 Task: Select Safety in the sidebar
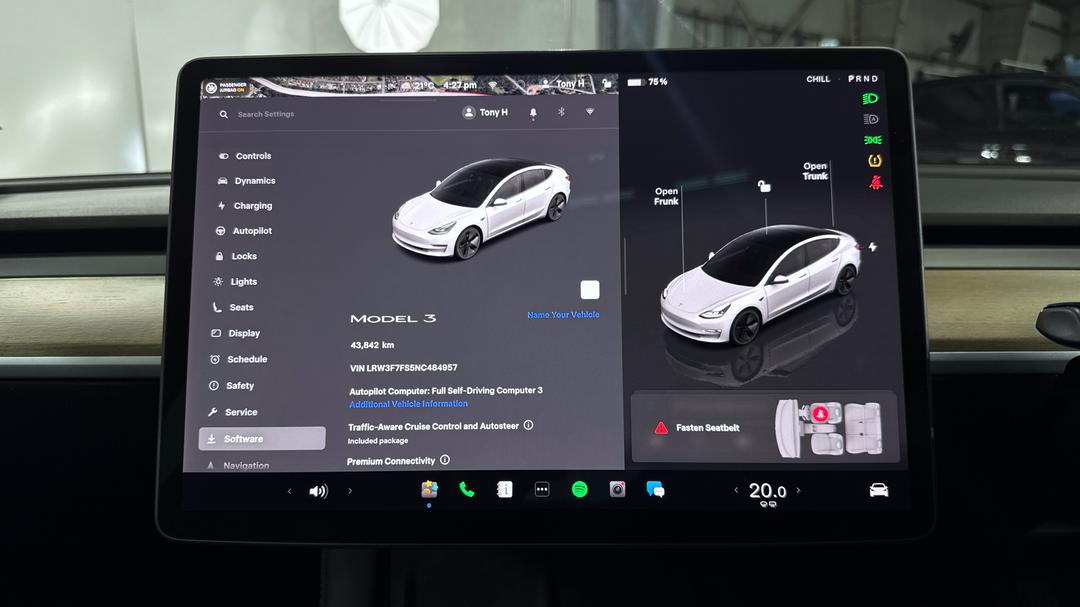tap(231, 386)
